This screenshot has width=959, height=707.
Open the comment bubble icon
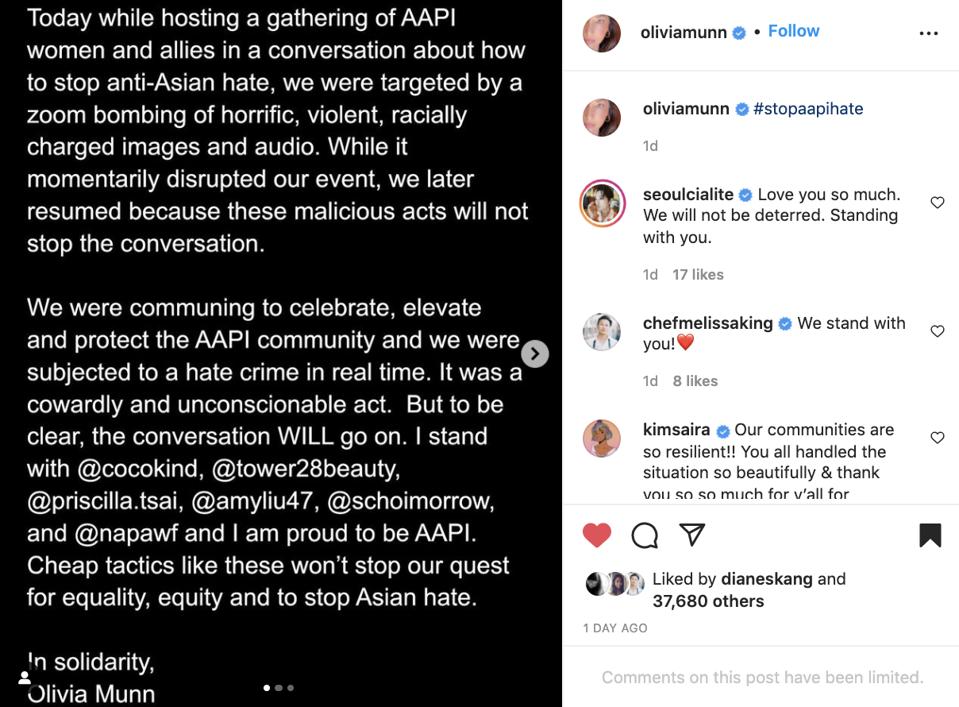click(x=645, y=535)
